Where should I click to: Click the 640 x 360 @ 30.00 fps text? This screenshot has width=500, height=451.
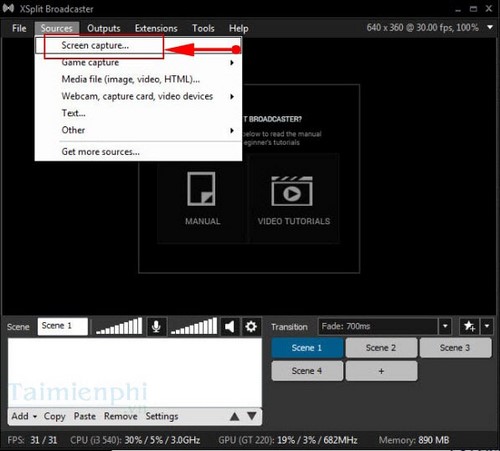[x=422, y=27]
